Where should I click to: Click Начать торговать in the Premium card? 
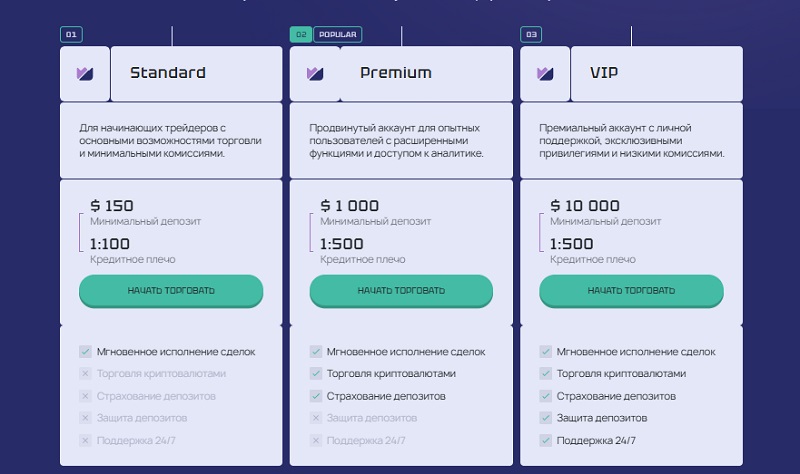click(x=401, y=291)
